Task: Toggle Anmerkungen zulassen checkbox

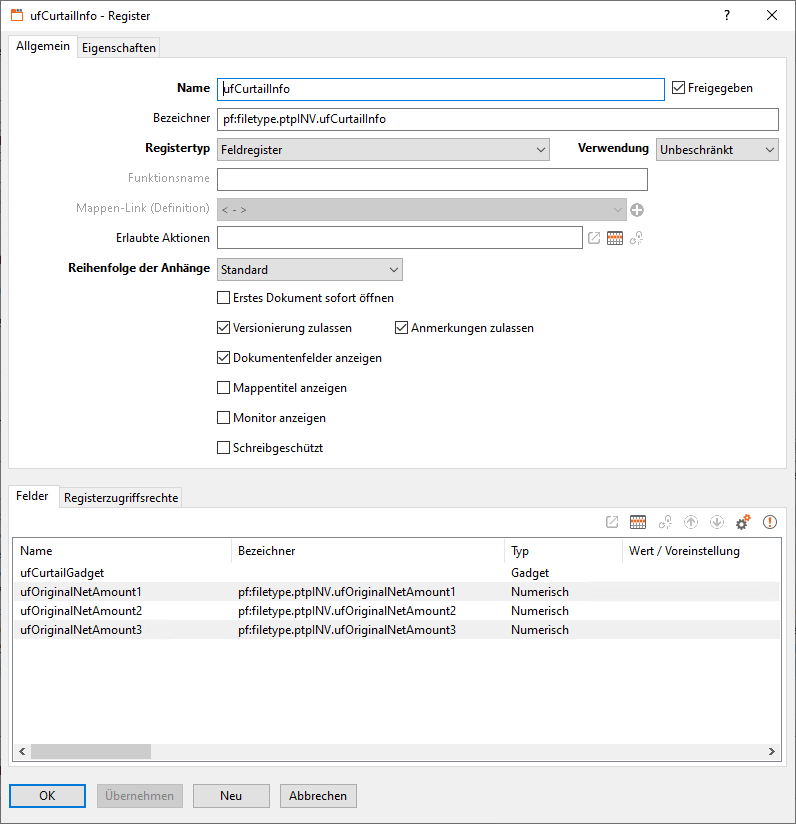Action: point(401,328)
